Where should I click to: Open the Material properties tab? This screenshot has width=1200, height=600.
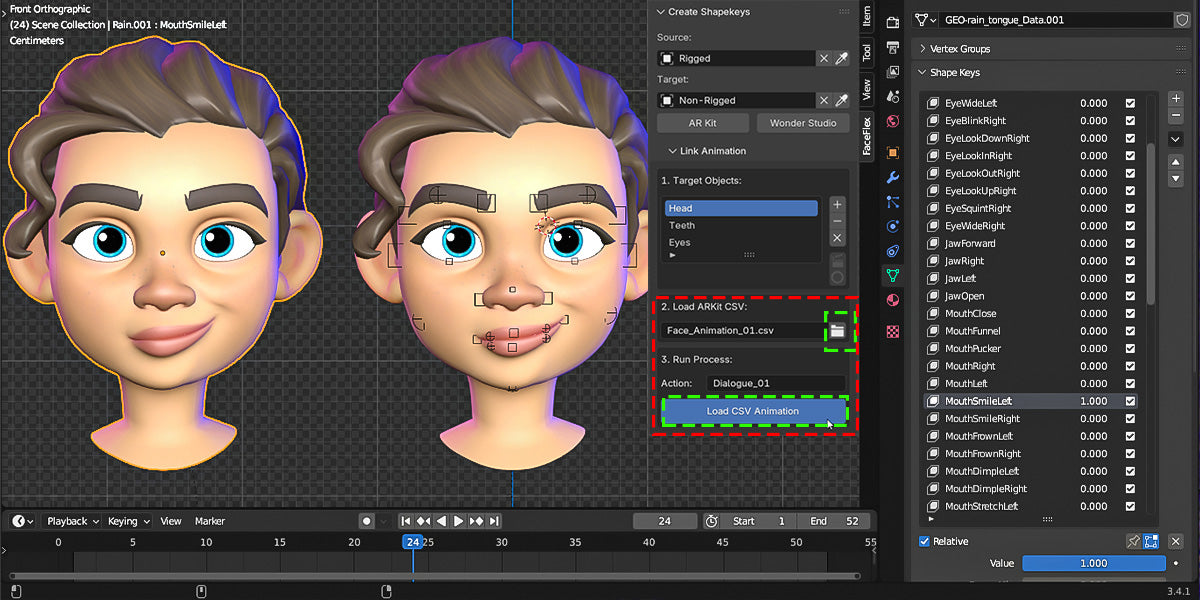tap(893, 300)
